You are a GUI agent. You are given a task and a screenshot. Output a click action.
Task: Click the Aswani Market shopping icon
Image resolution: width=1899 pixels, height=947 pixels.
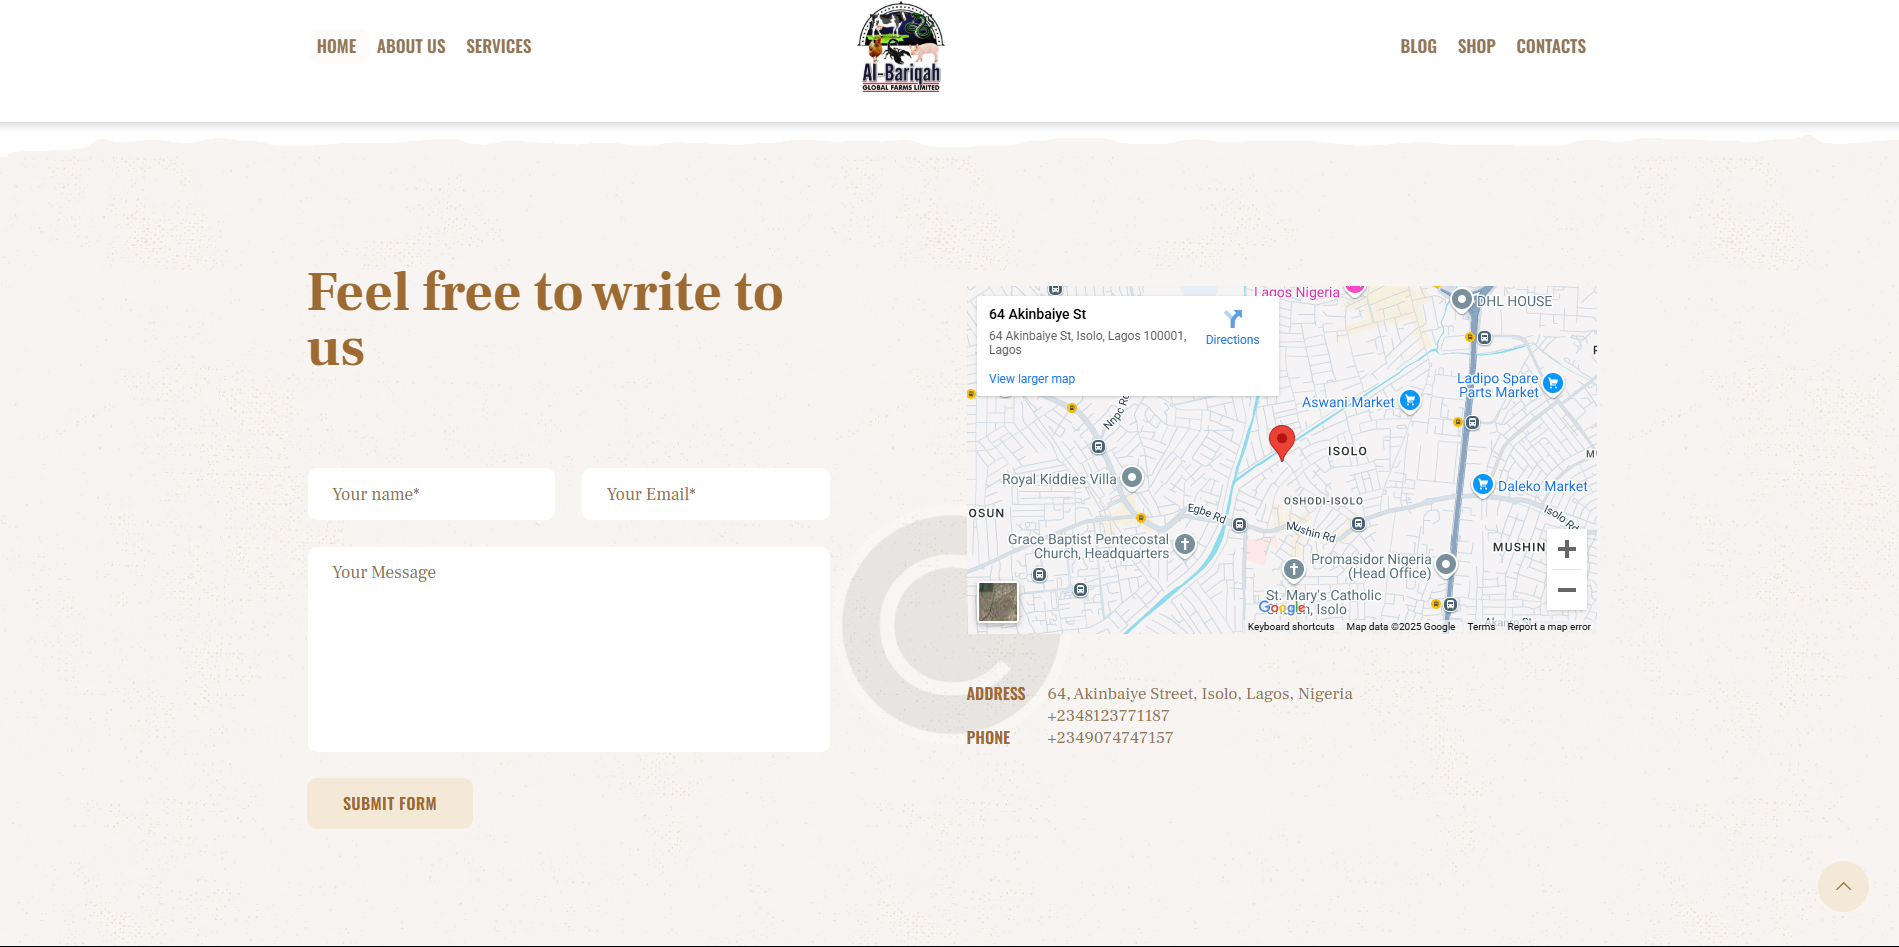click(x=1409, y=401)
